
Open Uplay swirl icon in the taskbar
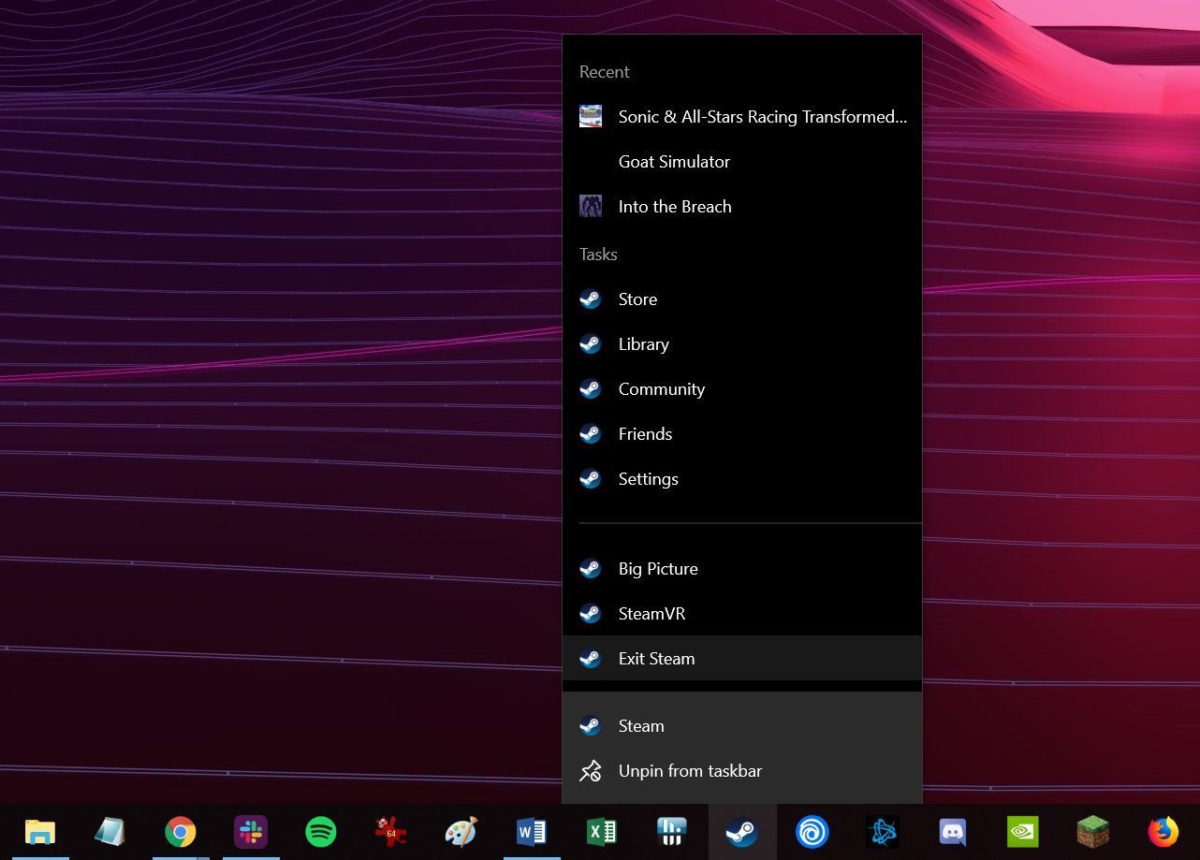click(812, 832)
